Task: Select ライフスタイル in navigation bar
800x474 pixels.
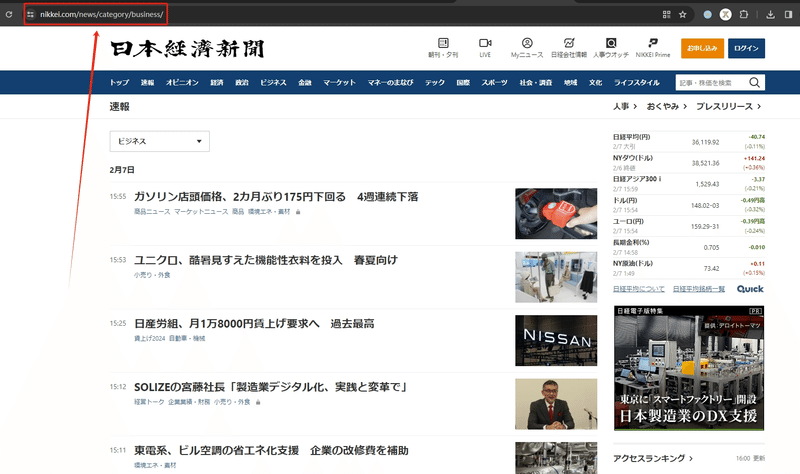Action: [637, 82]
